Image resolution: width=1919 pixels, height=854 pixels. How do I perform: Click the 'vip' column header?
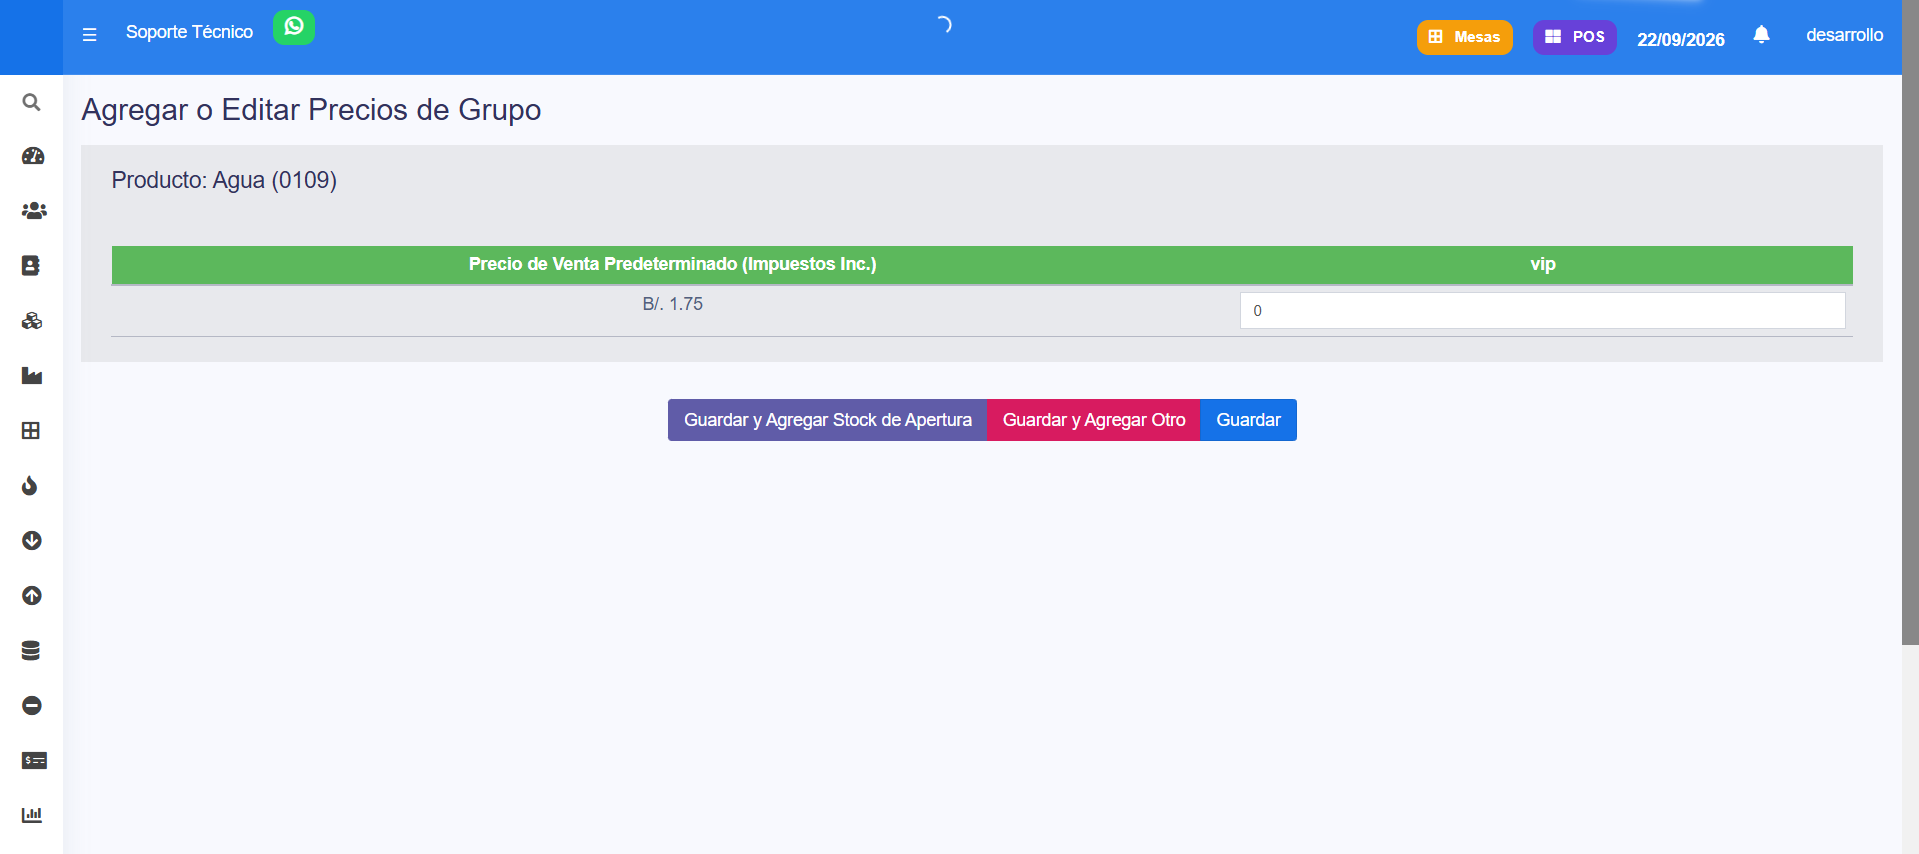[x=1543, y=264]
